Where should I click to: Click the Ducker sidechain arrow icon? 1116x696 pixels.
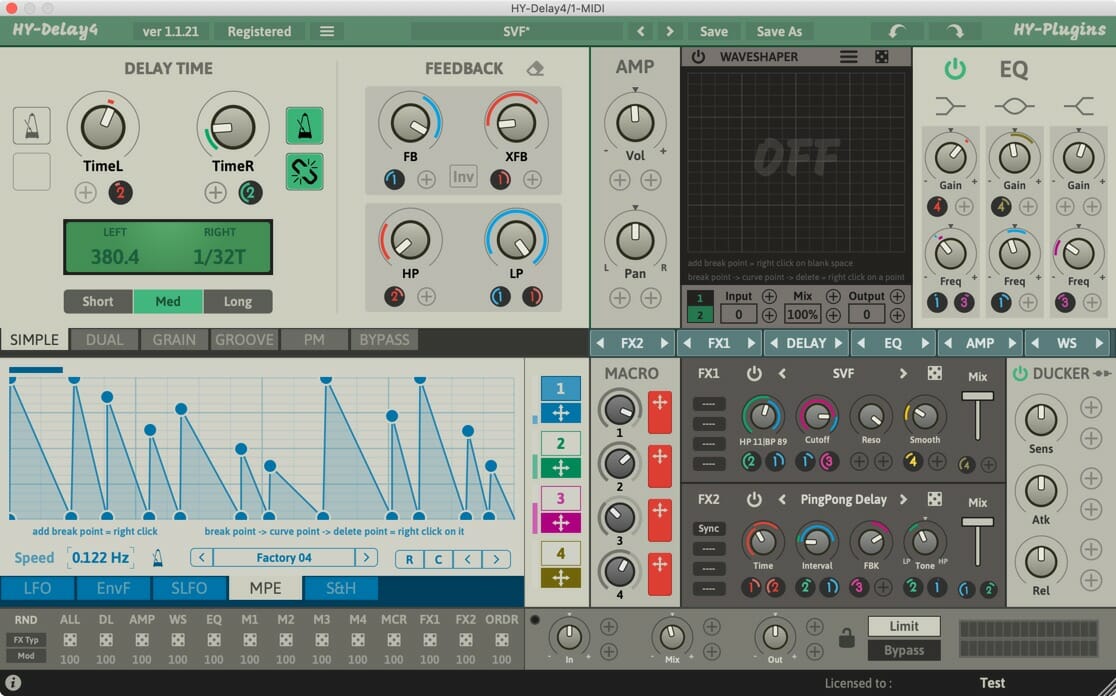coord(1102,373)
